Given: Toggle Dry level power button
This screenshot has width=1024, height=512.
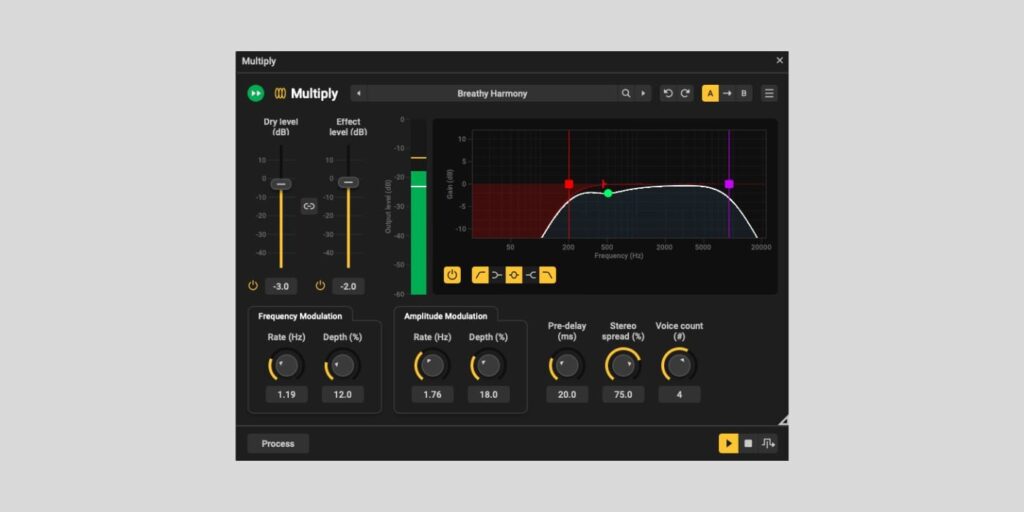Looking at the screenshot, I should click(x=253, y=285).
